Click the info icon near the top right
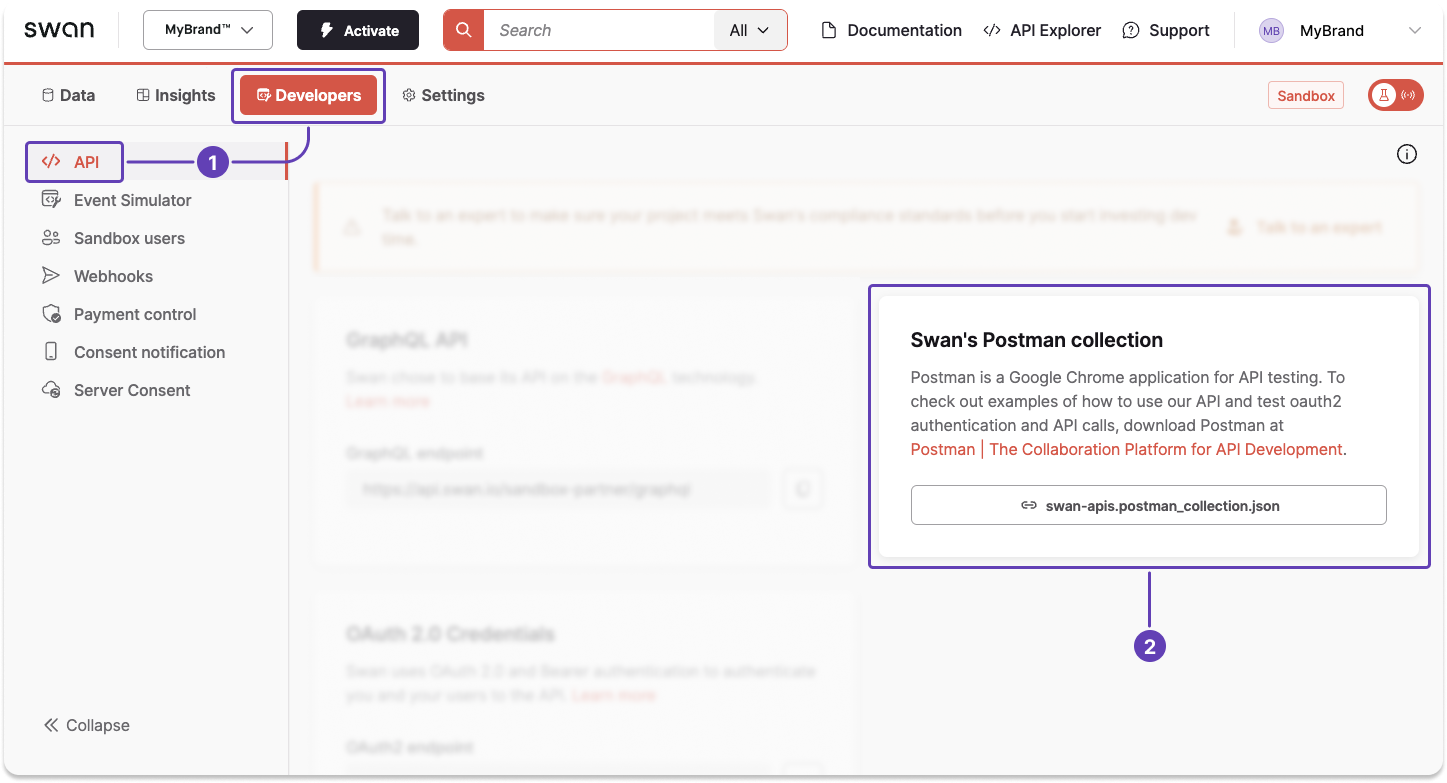 [x=1407, y=154]
